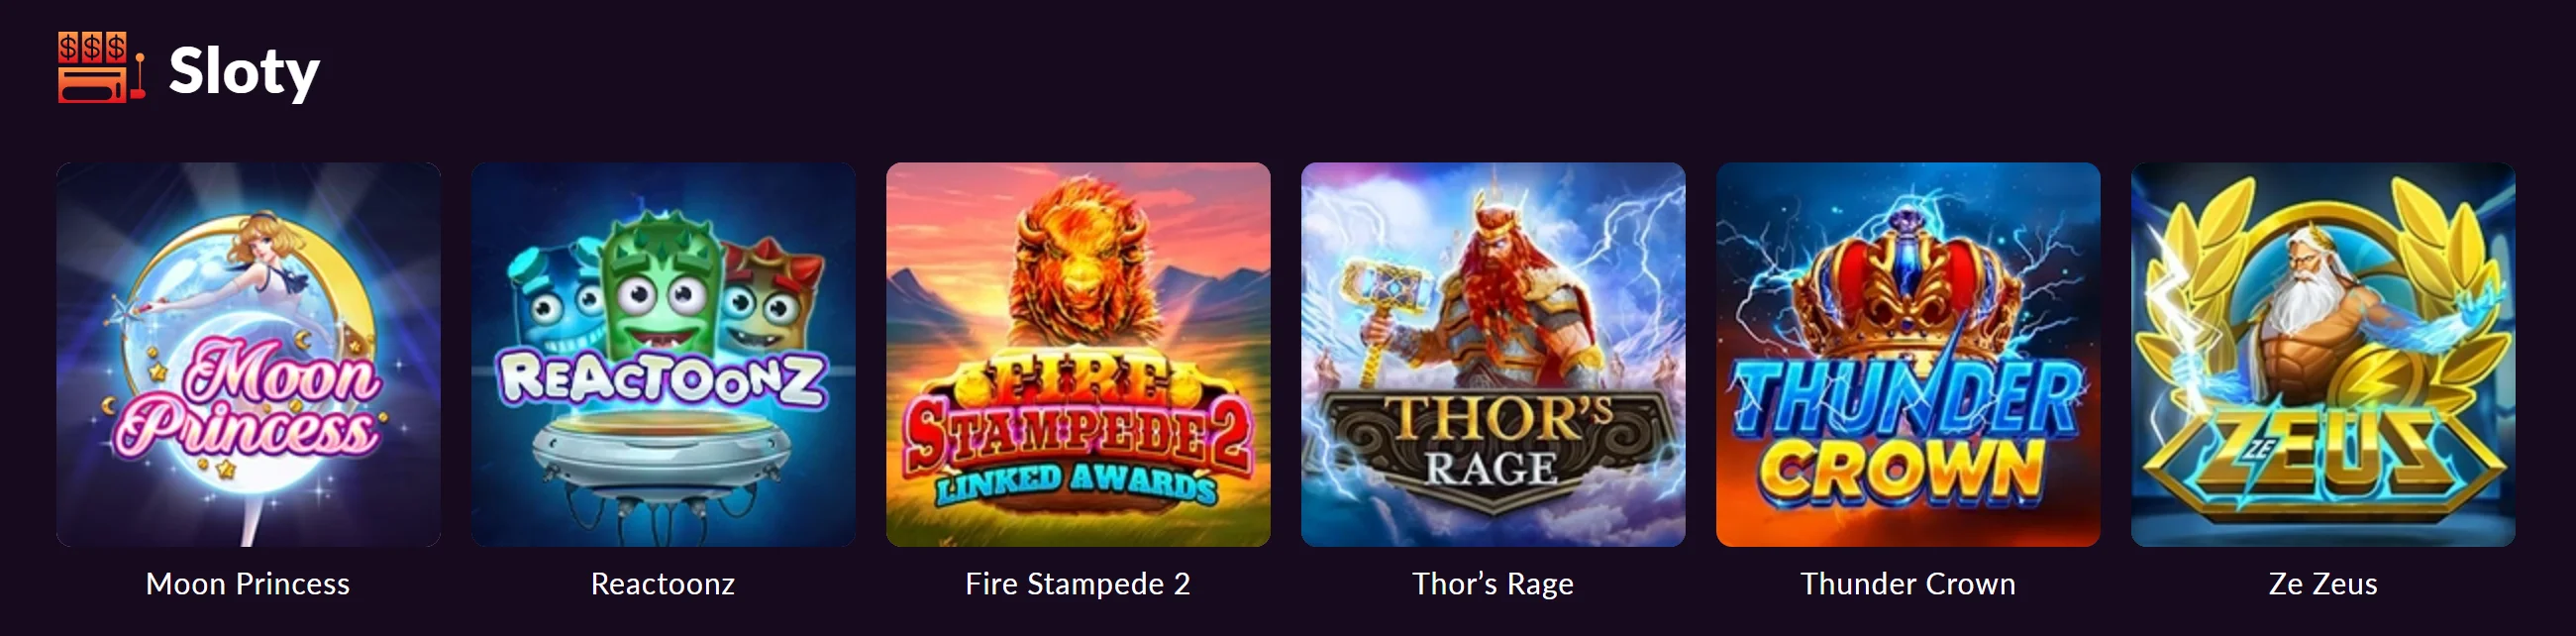Viewport: 2576px width, 636px height.
Task: Select the Fire Stampede 2 caption link
Action: [1078, 584]
